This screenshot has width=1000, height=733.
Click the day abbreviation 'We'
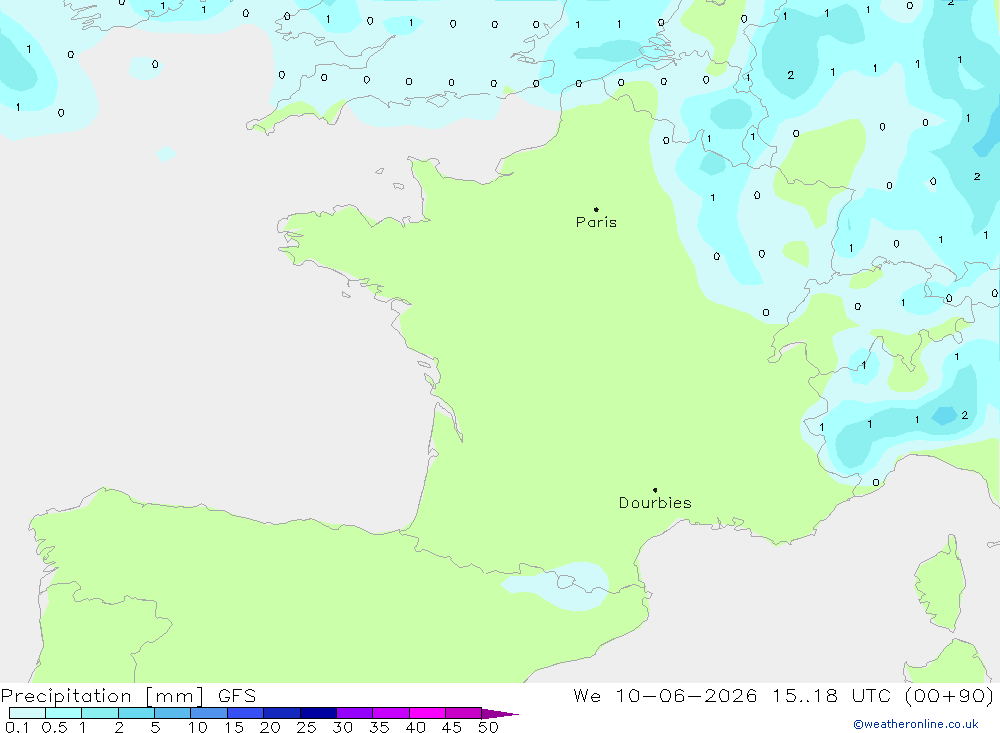click(587, 696)
